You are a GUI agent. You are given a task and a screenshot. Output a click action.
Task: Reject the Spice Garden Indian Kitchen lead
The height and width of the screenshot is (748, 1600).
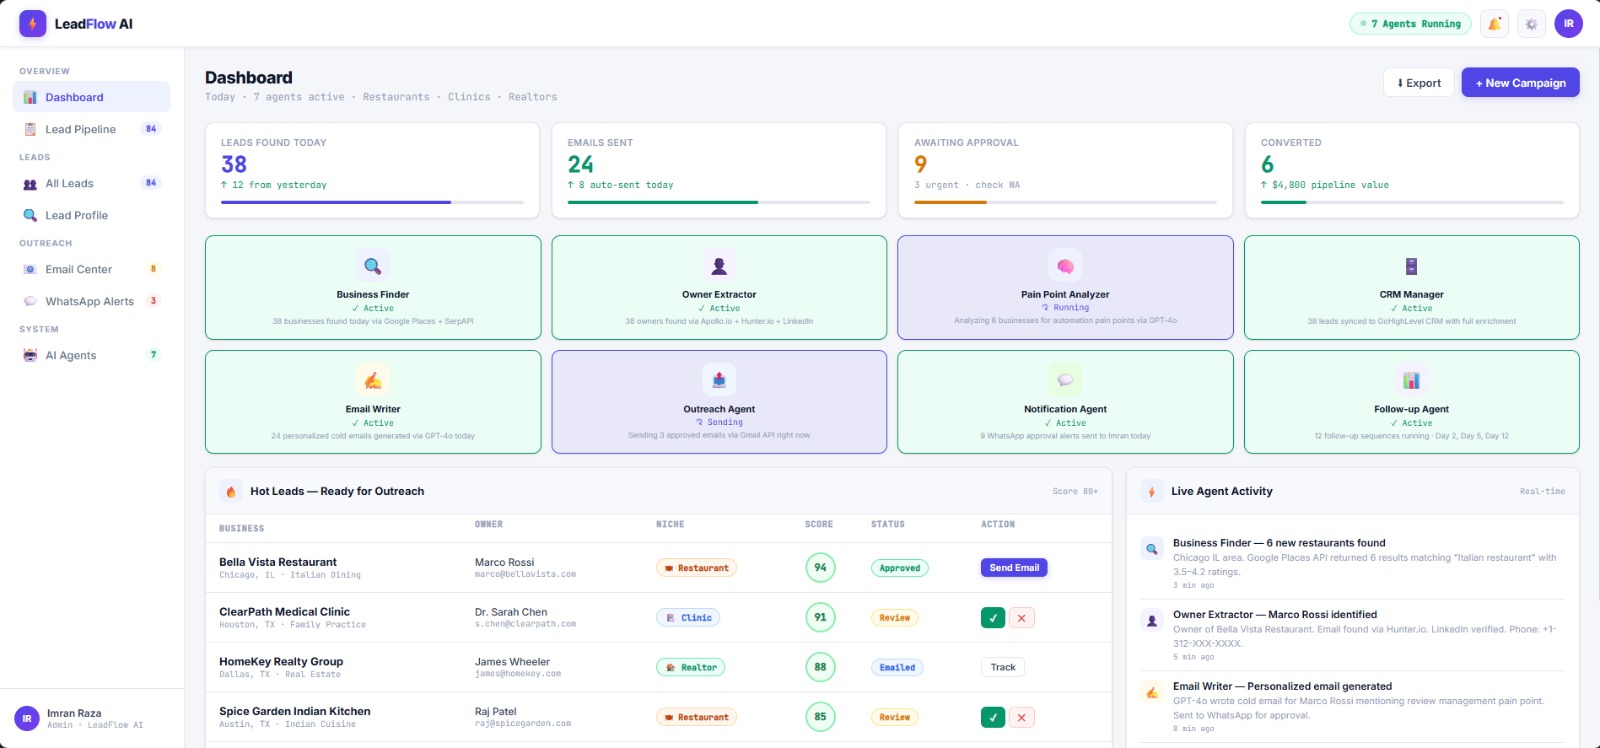(x=1022, y=717)
